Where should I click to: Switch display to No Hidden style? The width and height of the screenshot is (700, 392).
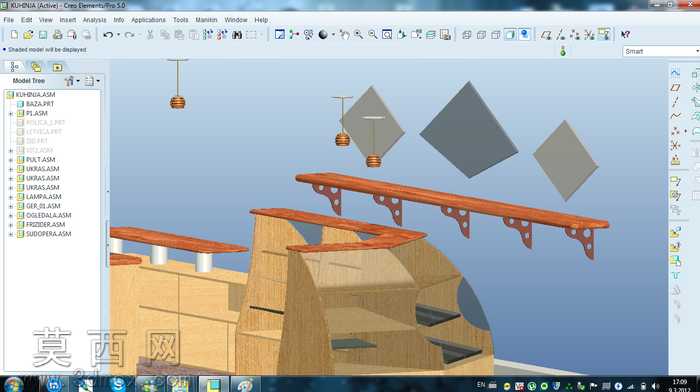[x=496, y=34]
